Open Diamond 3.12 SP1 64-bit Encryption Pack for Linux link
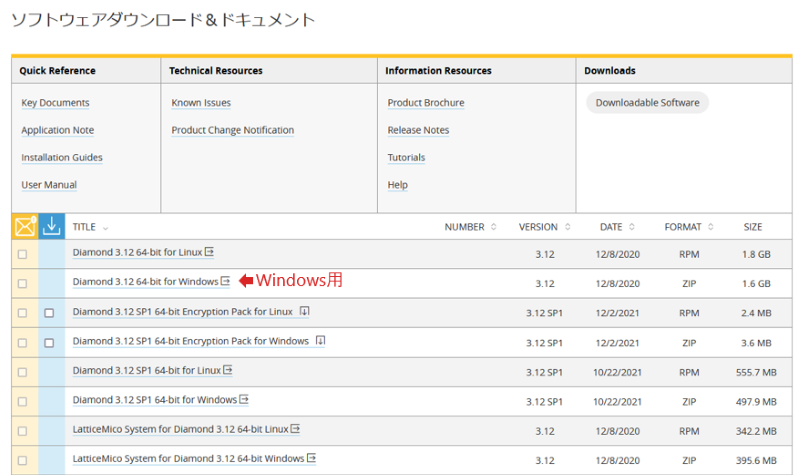800x475 pixels. [x=183, y=311]
